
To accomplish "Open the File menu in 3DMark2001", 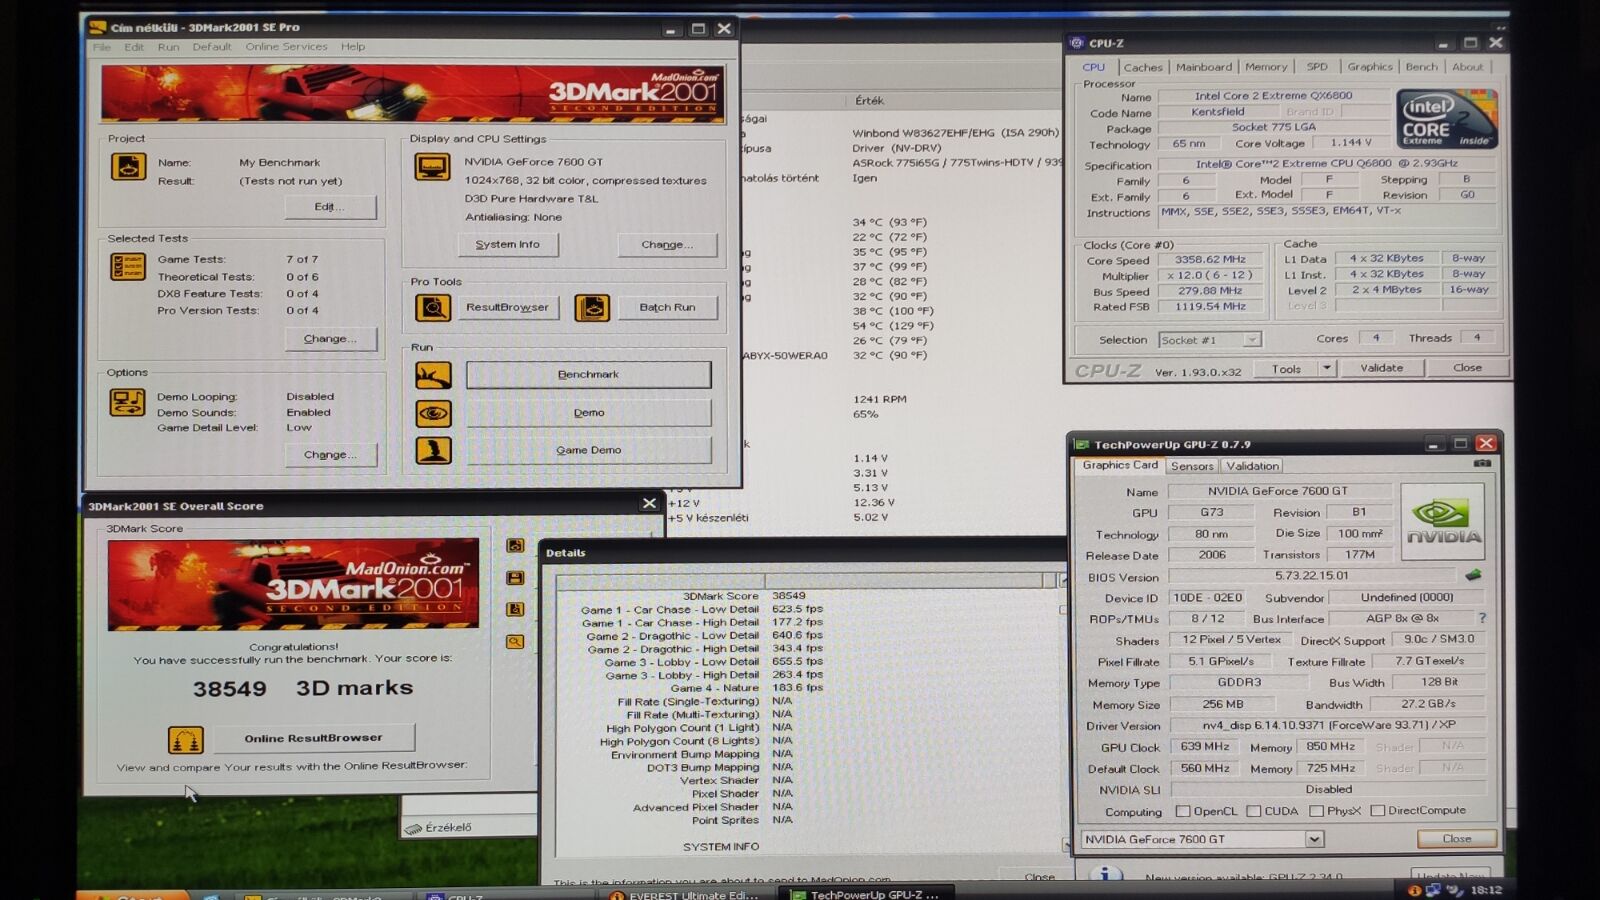I will 102,47.
